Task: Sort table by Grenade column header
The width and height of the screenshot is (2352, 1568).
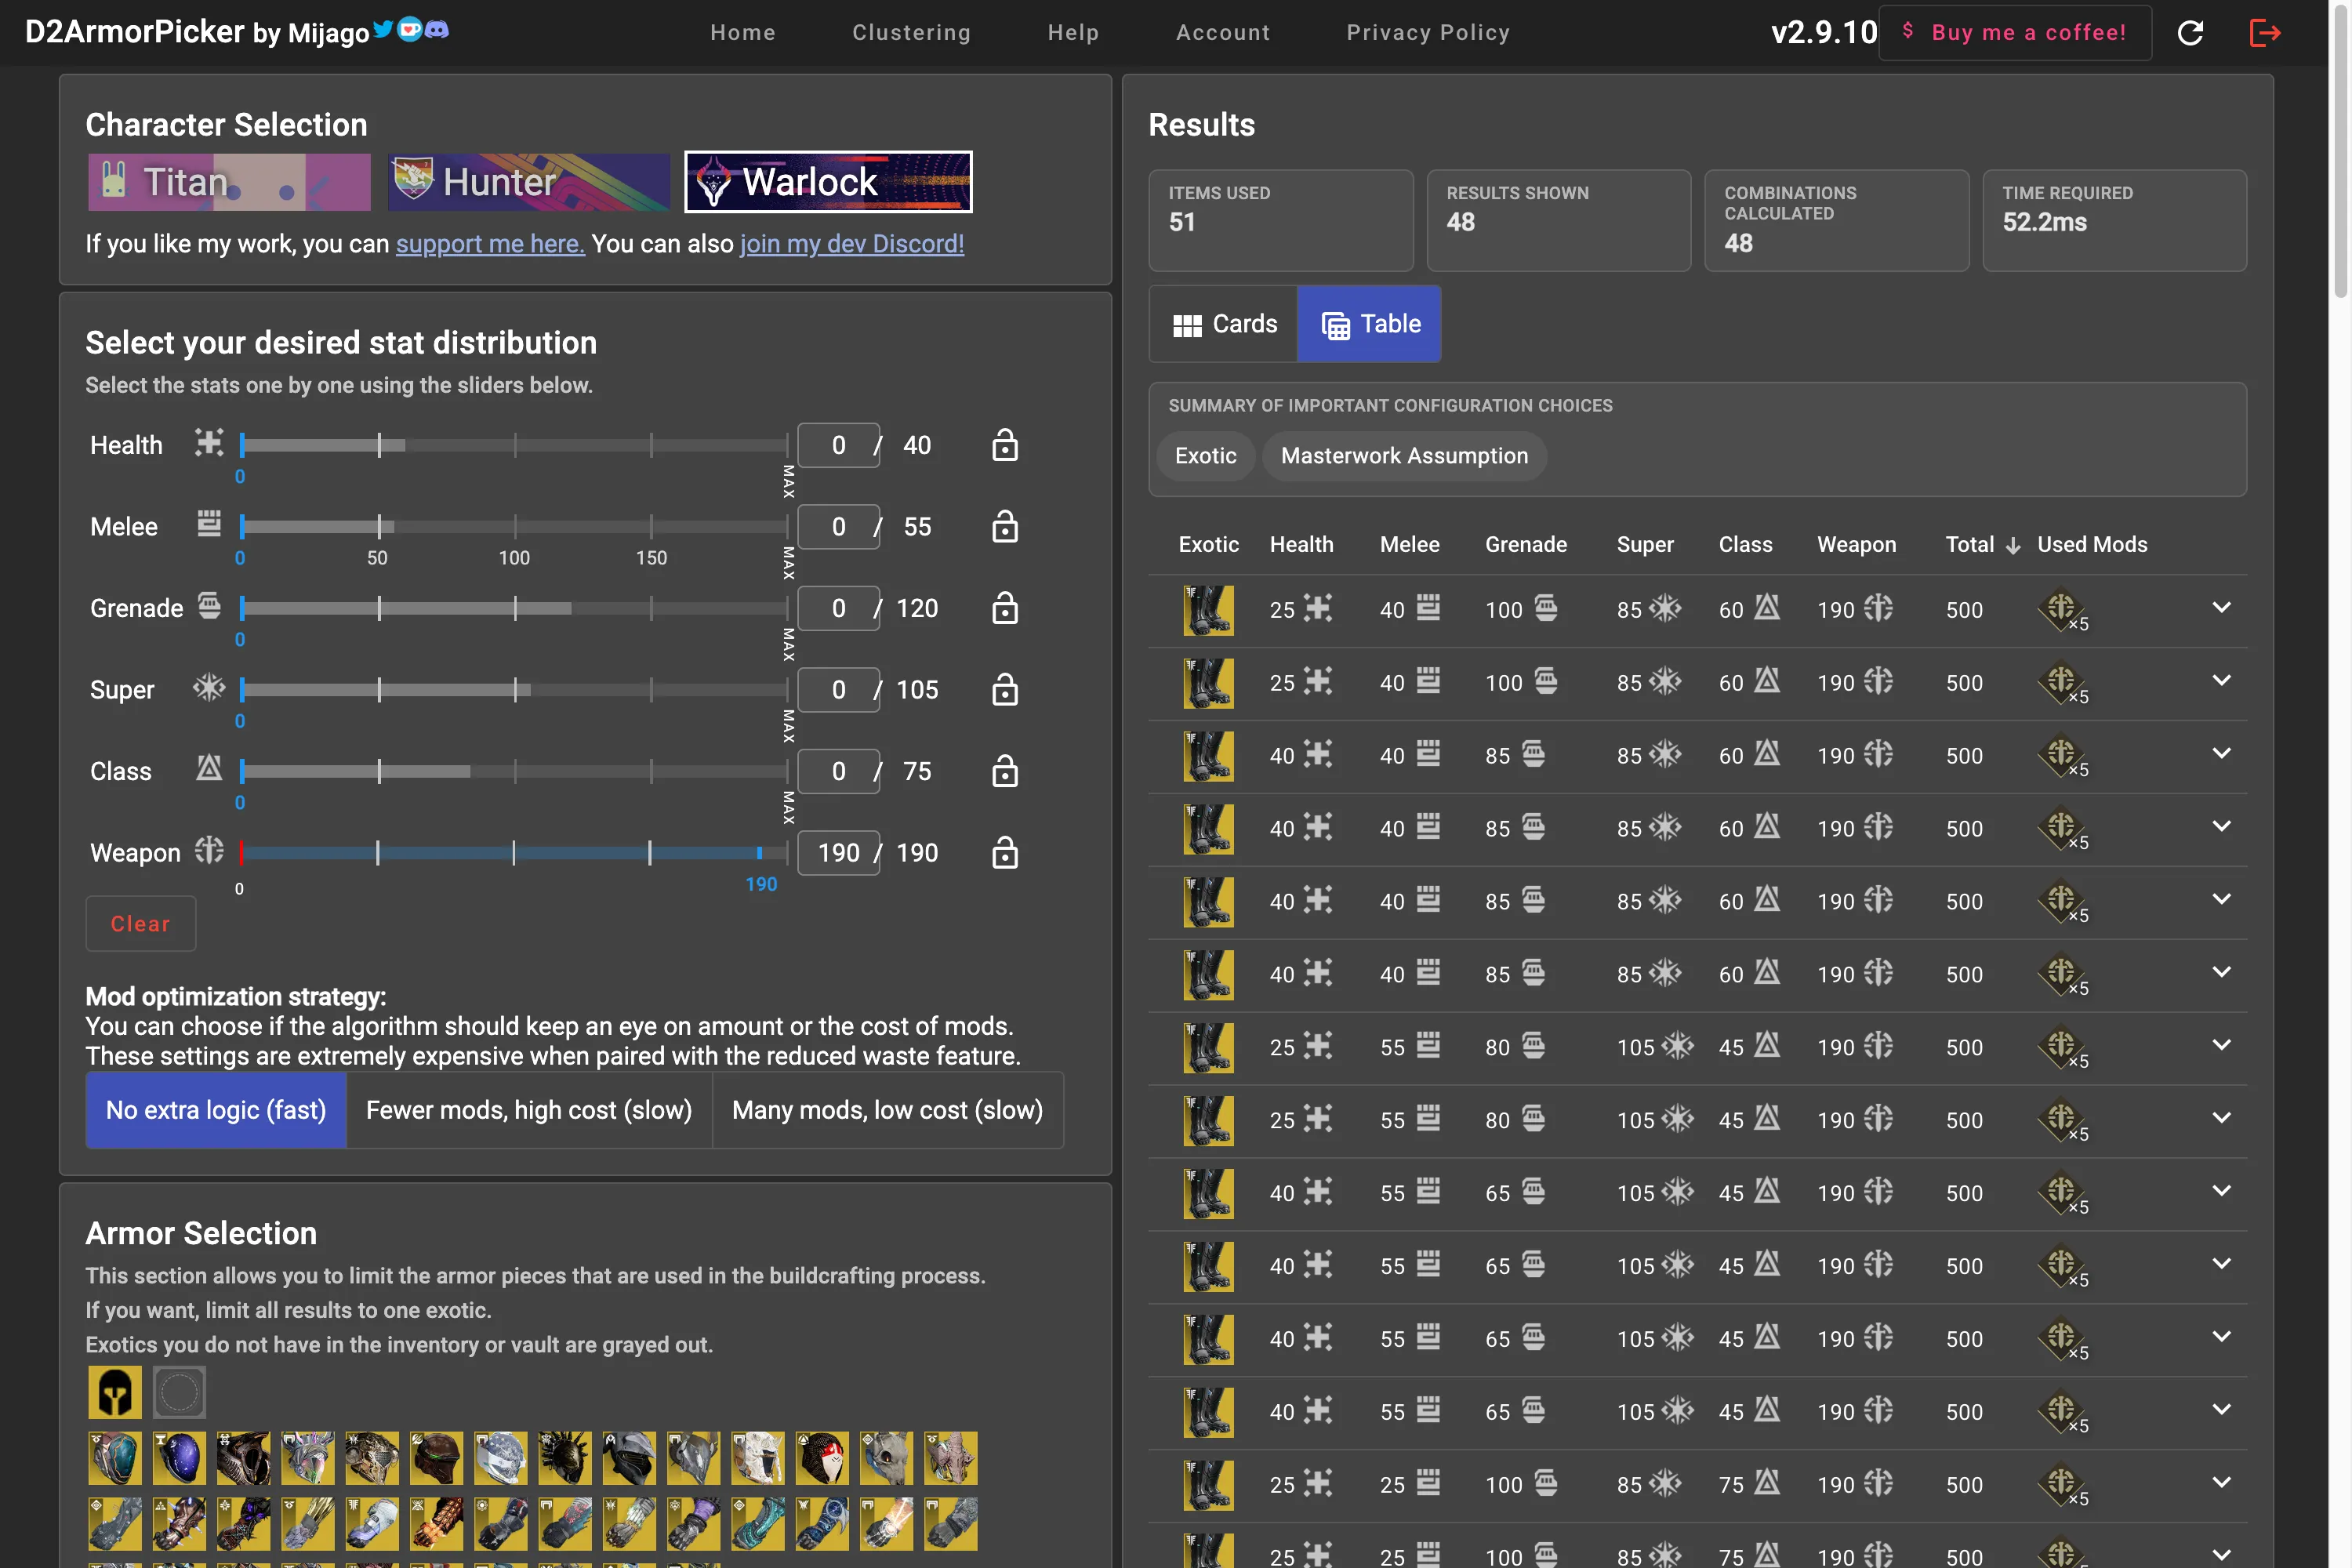Action: coord(1525,545)
